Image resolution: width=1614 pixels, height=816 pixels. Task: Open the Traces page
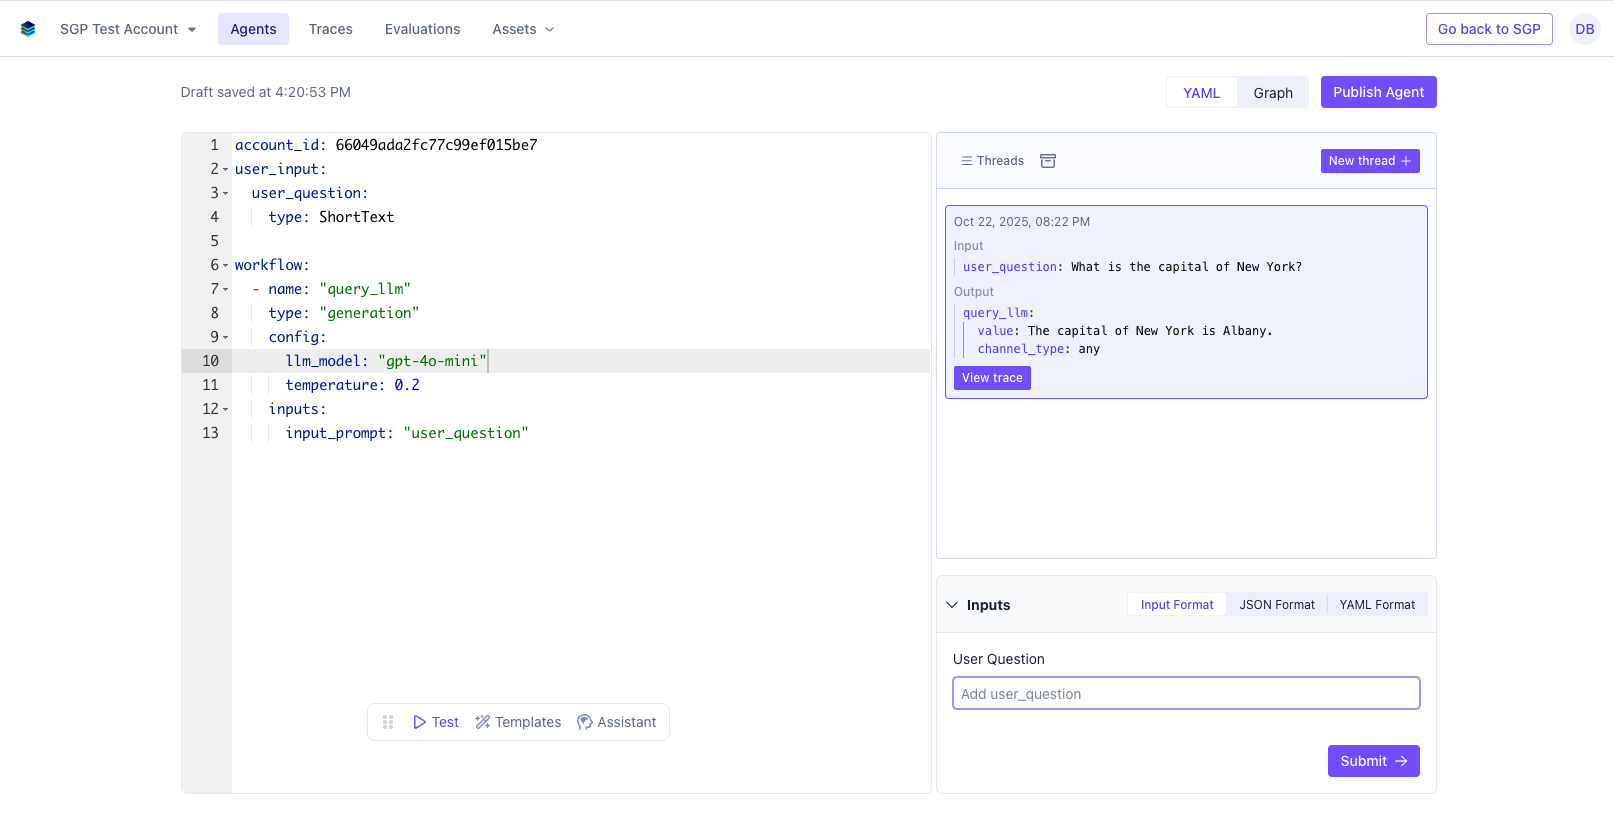tap(330, 29)
